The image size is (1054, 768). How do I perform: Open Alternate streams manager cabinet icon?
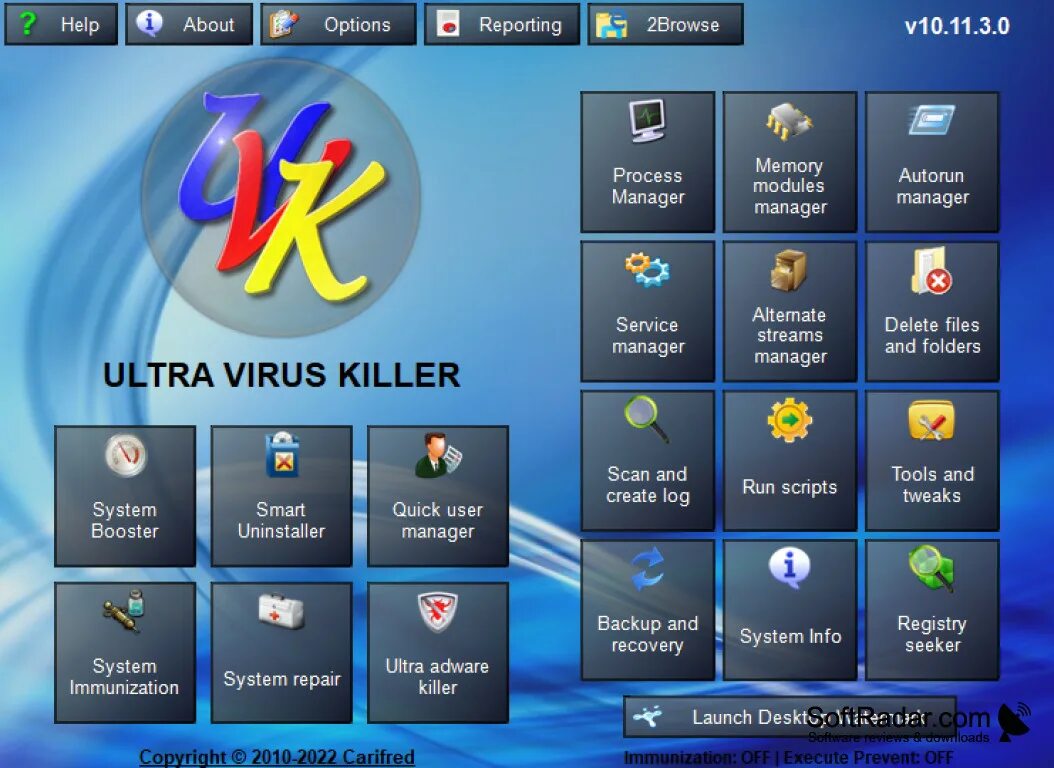pos(790,311)
